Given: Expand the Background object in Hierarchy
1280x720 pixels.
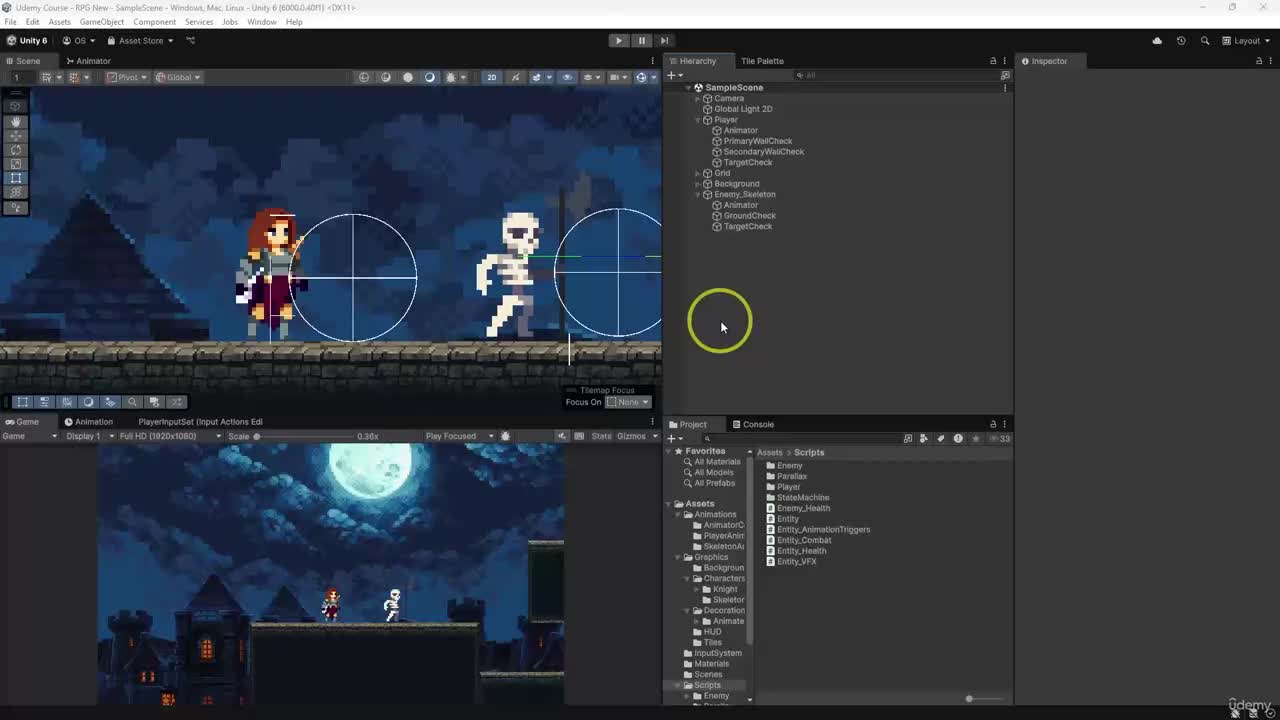Looking at the screenshot, I should [x=698, y=184].
